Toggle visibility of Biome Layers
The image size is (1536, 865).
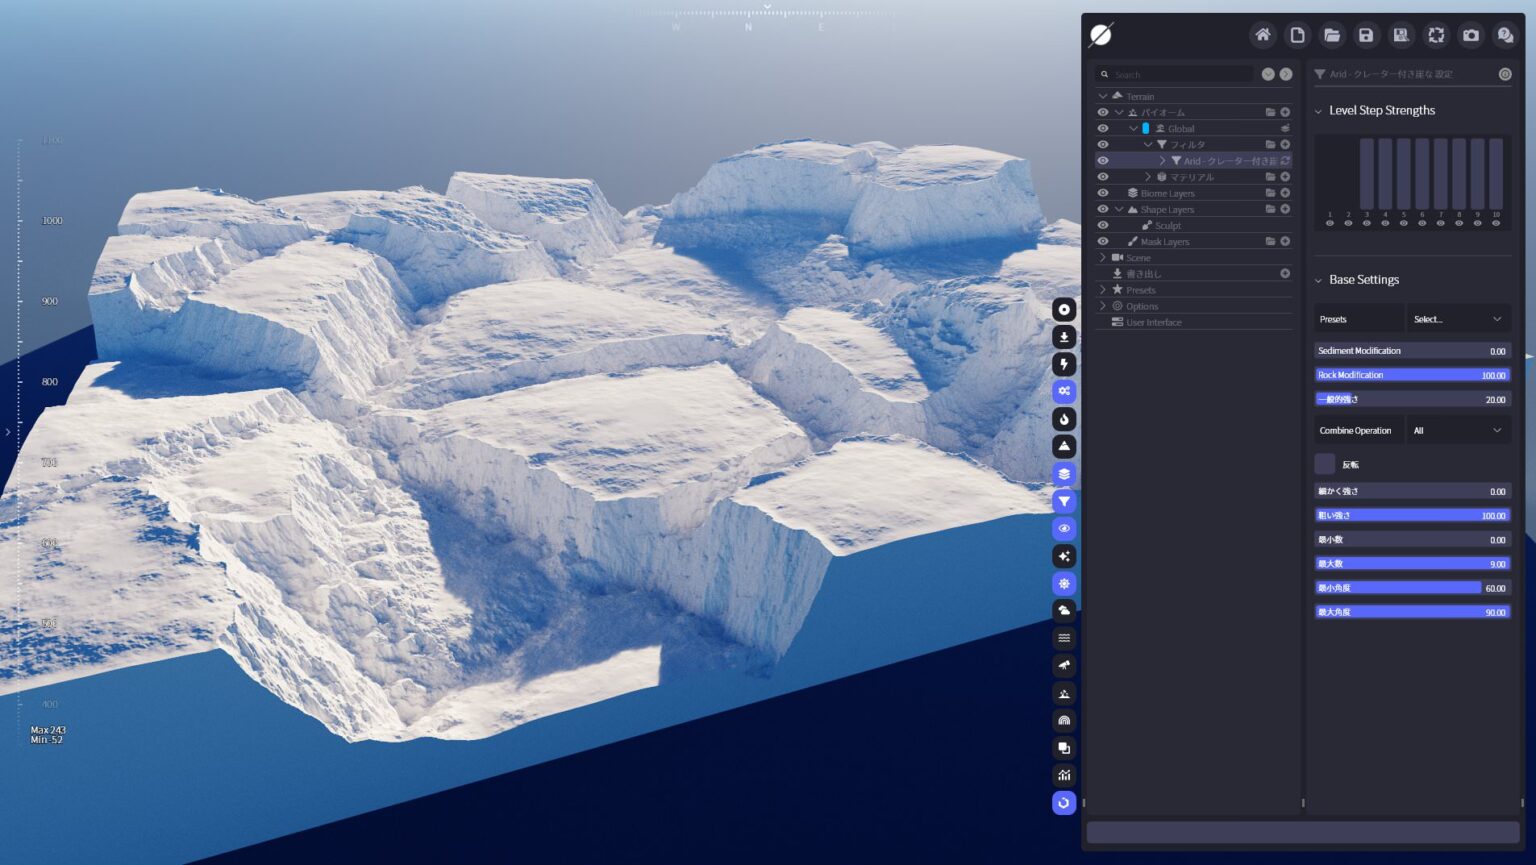(x=1102, y=193)
